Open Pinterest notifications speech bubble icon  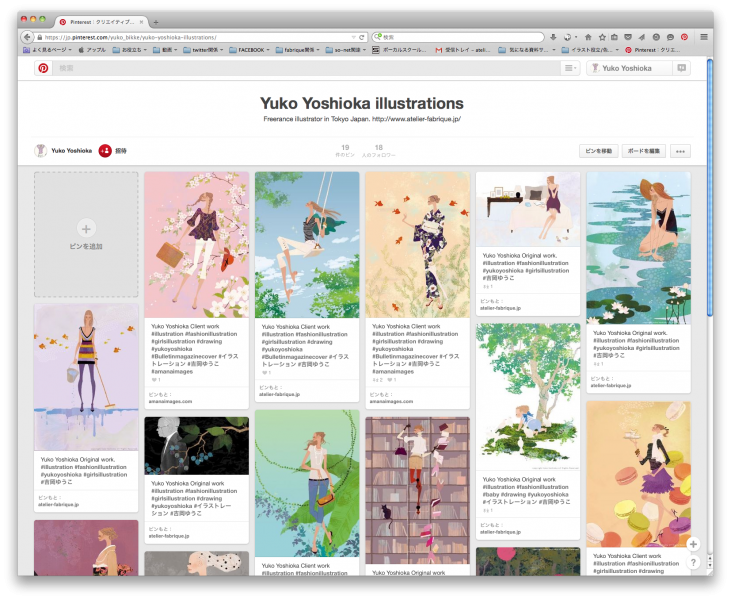[x=682, y=68]
